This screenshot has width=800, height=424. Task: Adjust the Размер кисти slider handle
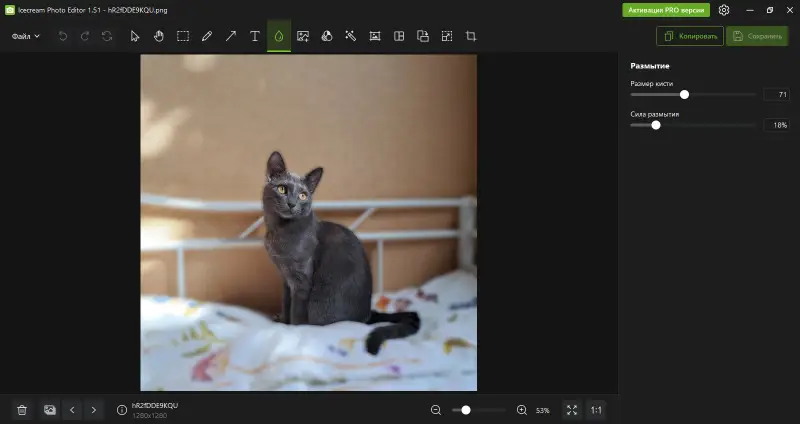(x=685, y=94)
